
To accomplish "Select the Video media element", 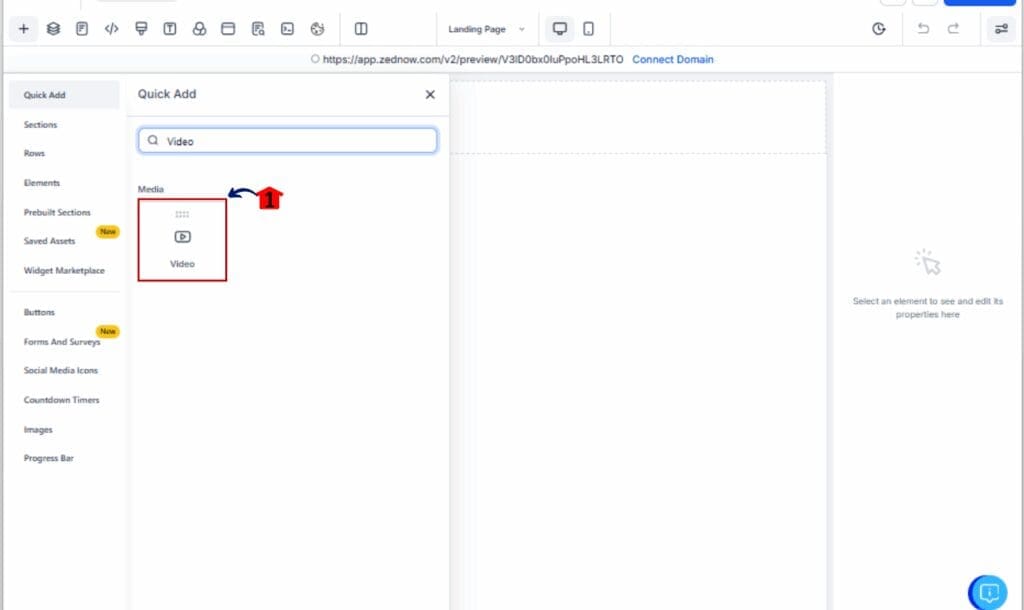I will click(x=182, y=240).
